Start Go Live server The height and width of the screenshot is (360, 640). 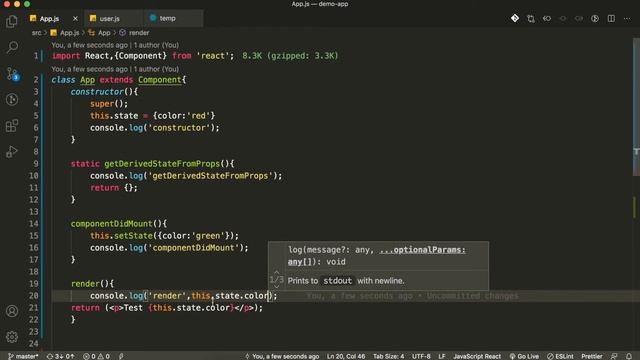(524, 356)
